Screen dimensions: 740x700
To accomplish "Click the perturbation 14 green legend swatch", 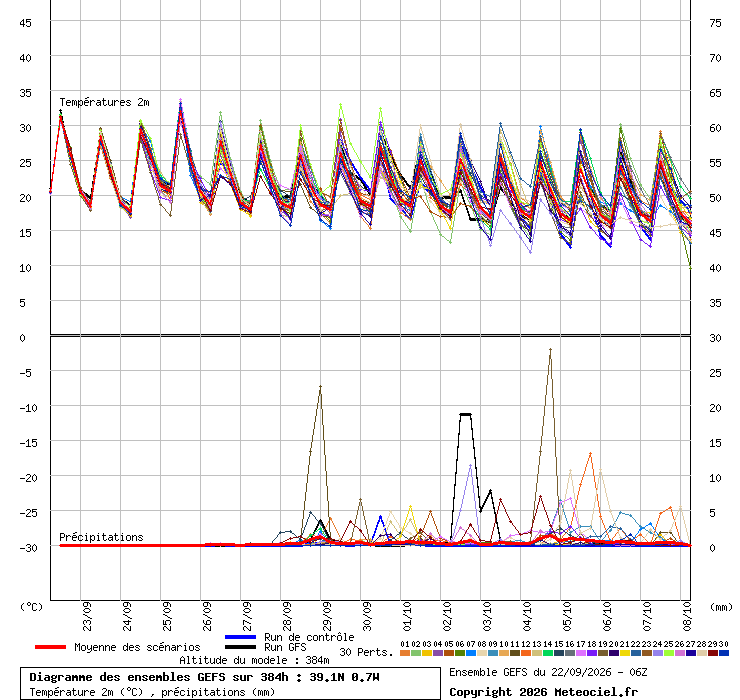I will [547, 653].
